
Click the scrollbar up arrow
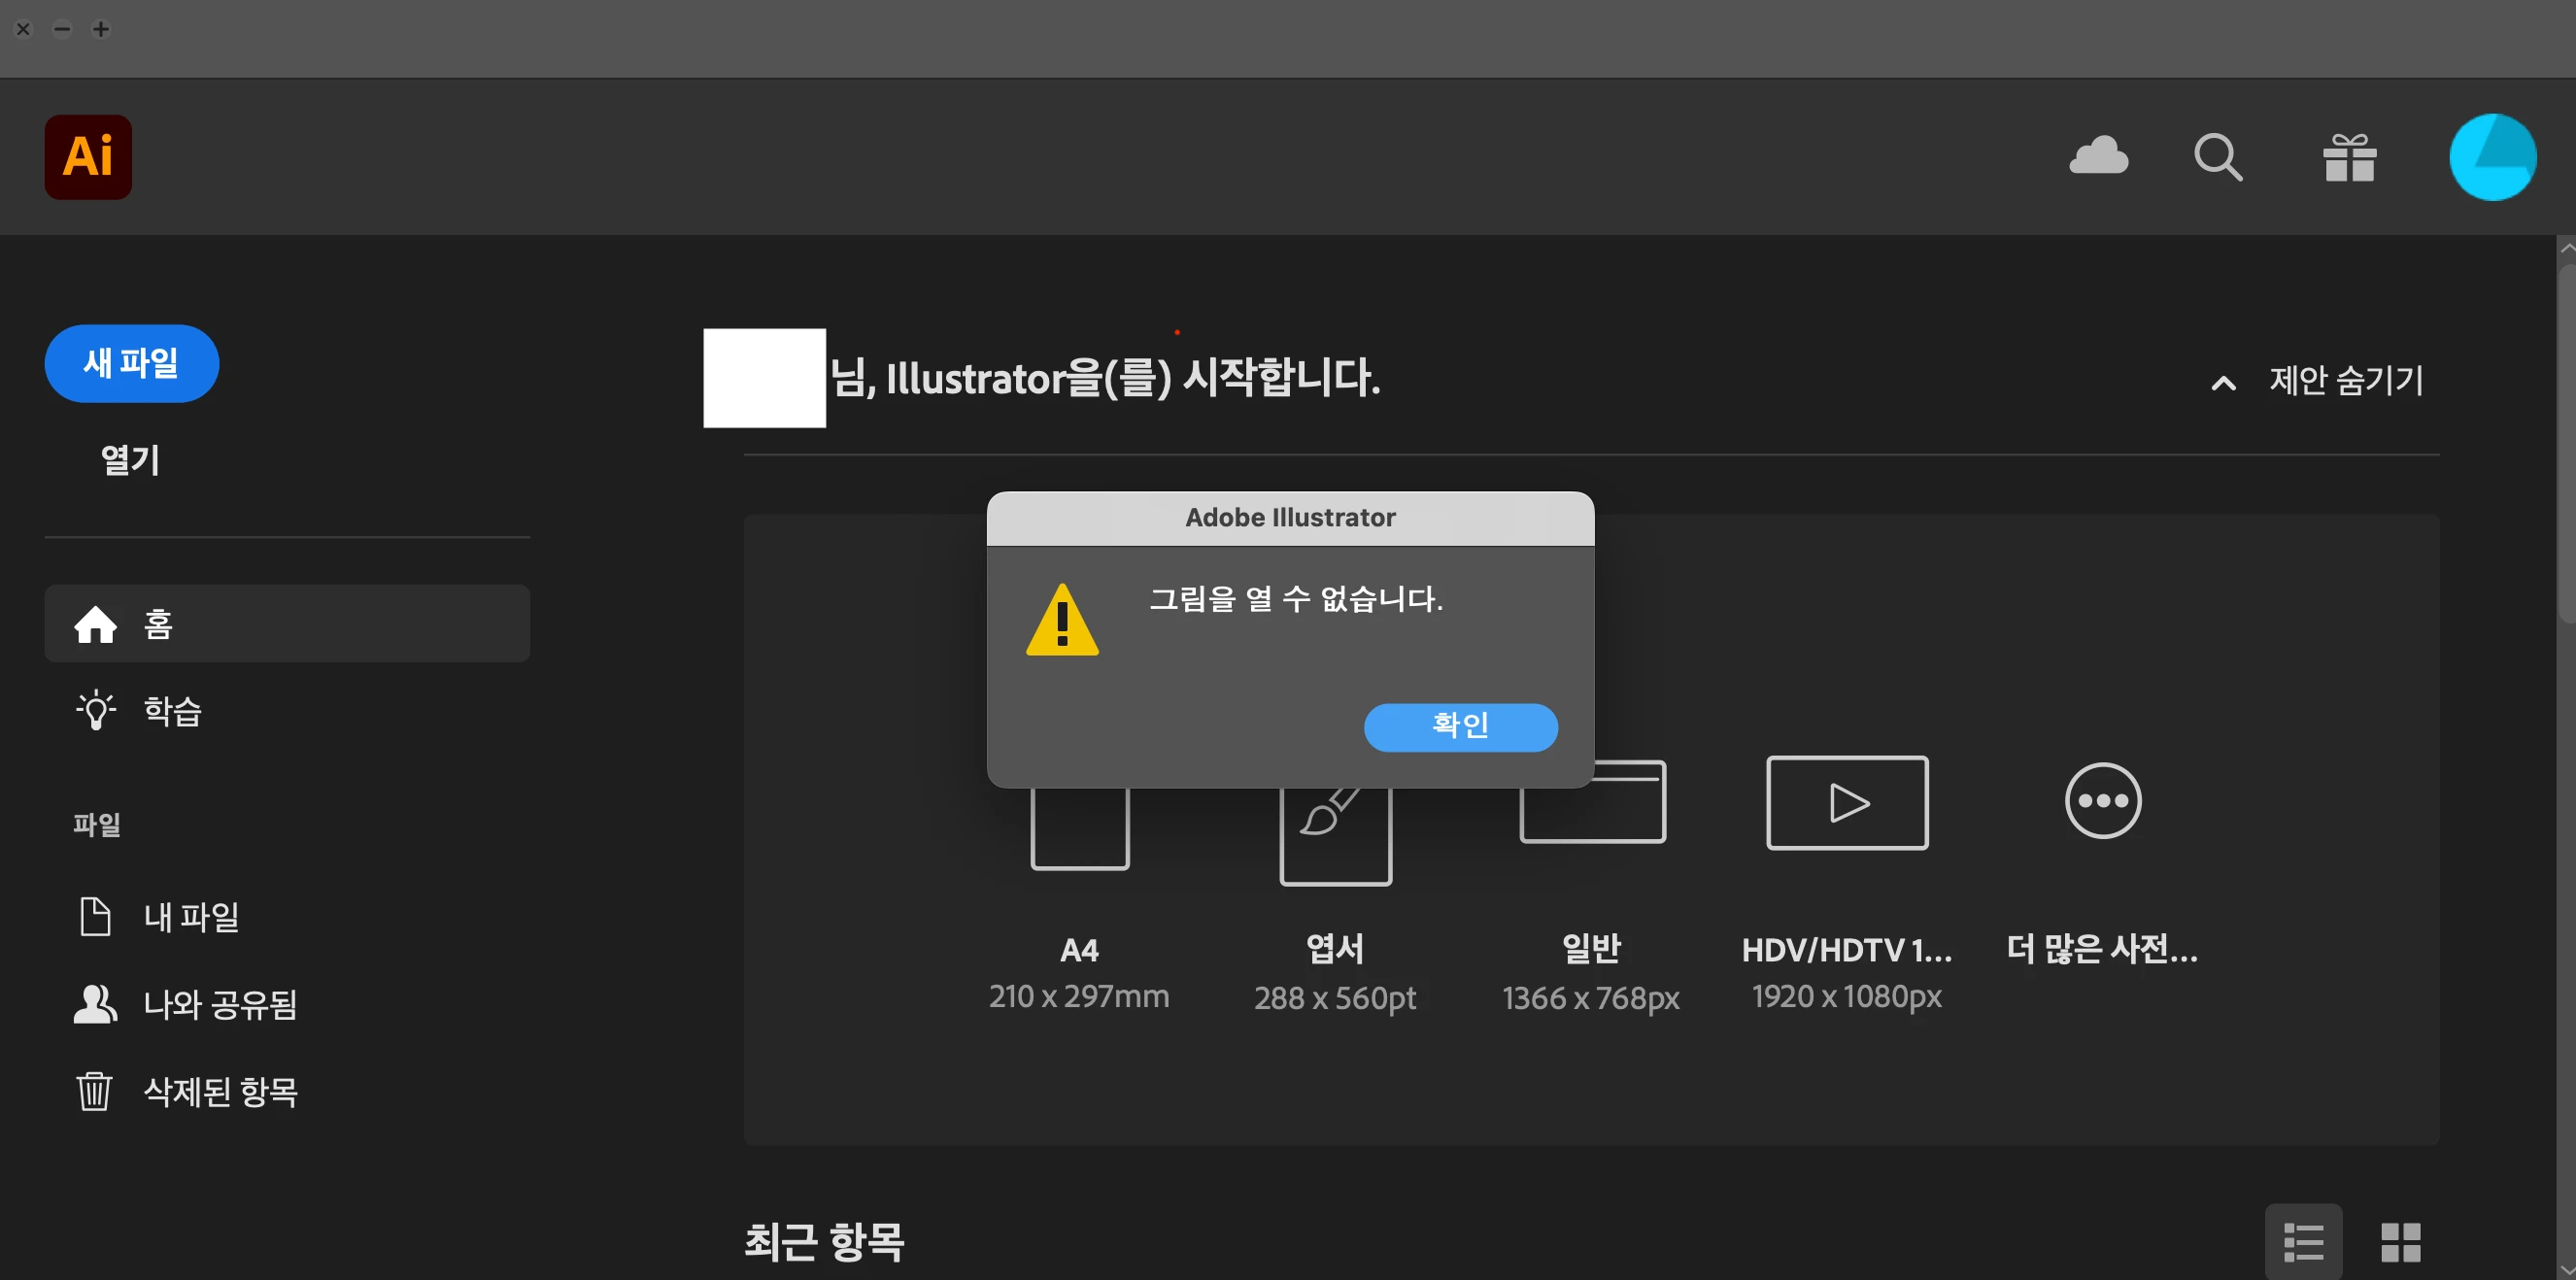click(2566, 247)
